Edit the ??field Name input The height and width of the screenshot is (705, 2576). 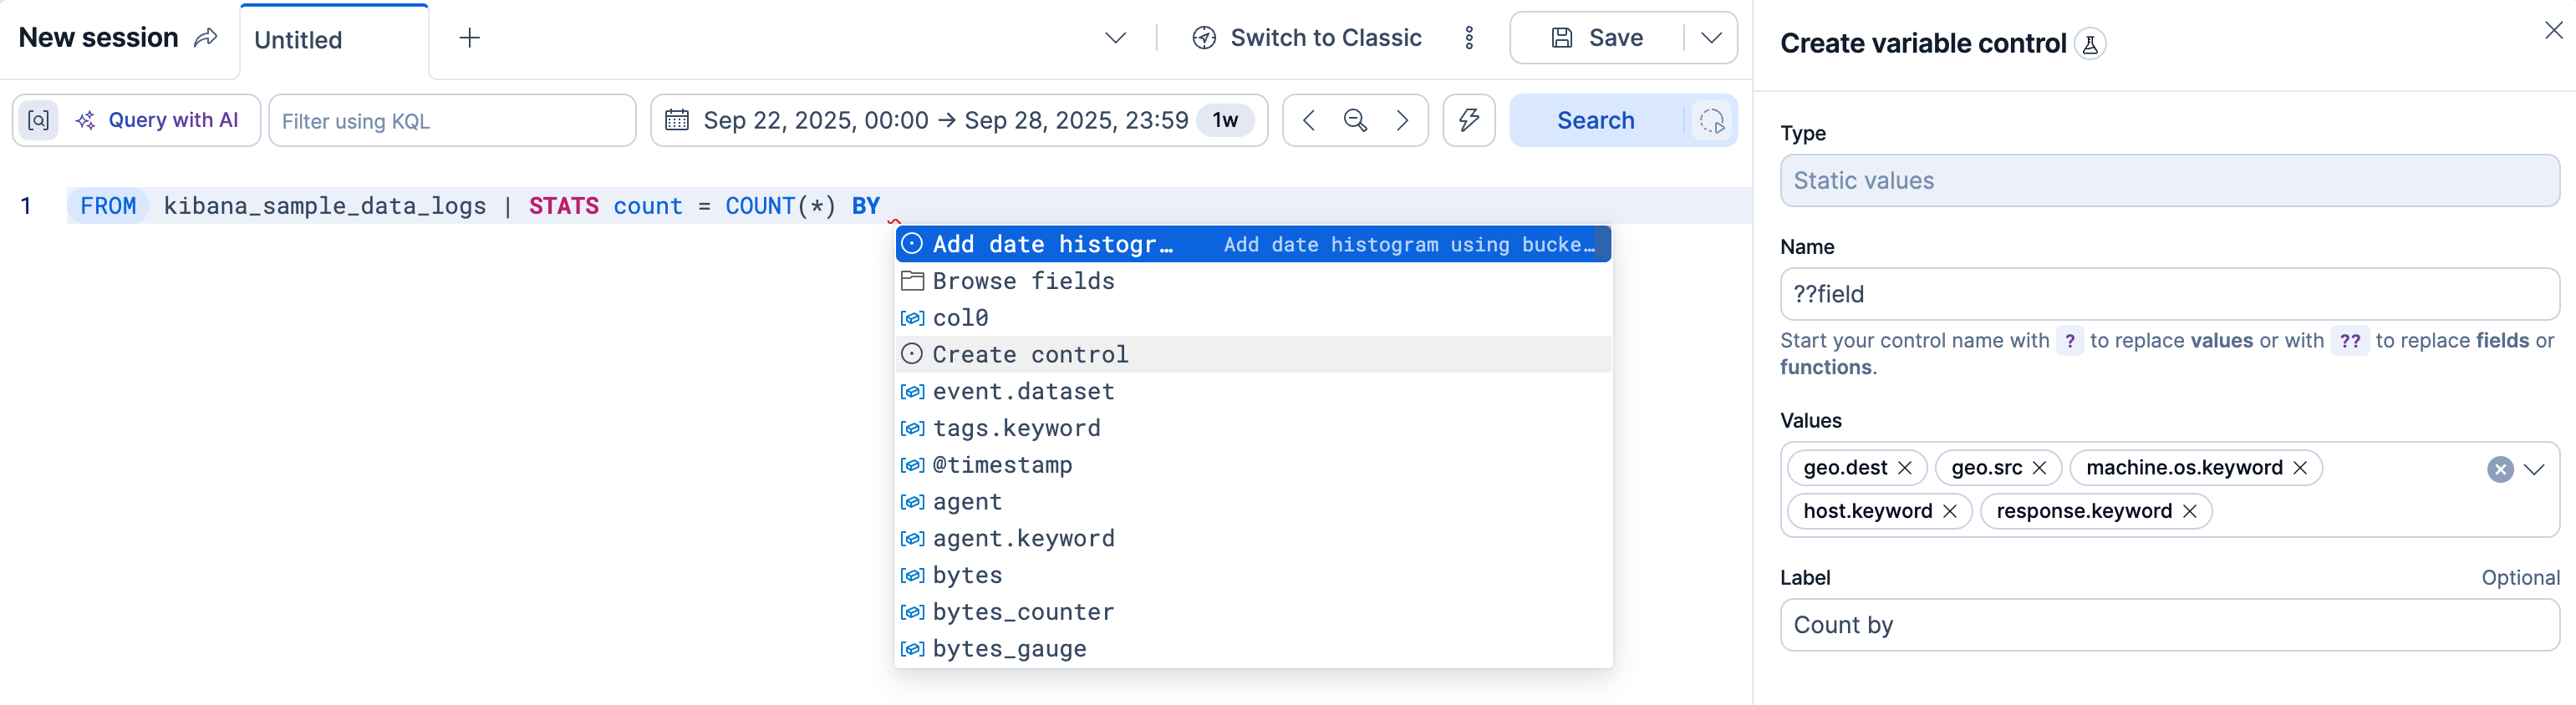coord(2169,294)
